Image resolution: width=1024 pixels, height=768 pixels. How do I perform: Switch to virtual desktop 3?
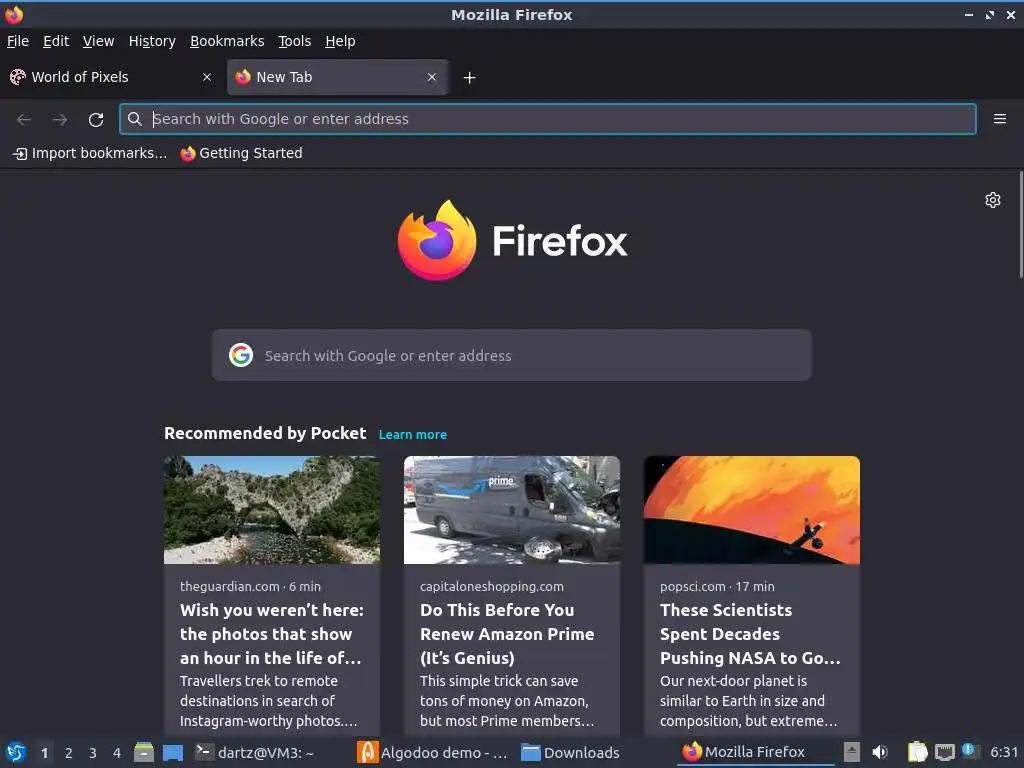coord(93,753)
